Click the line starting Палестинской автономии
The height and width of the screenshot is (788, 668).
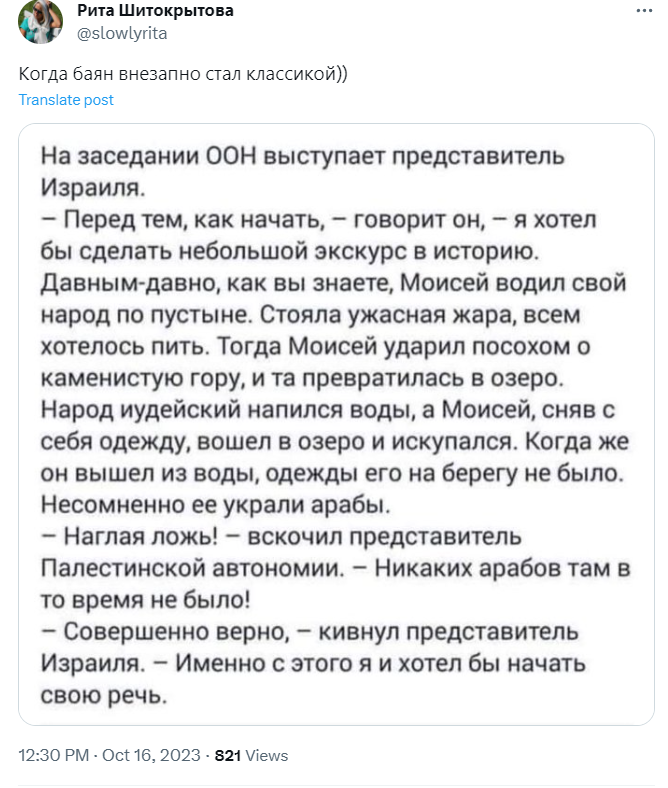(336, 568)
